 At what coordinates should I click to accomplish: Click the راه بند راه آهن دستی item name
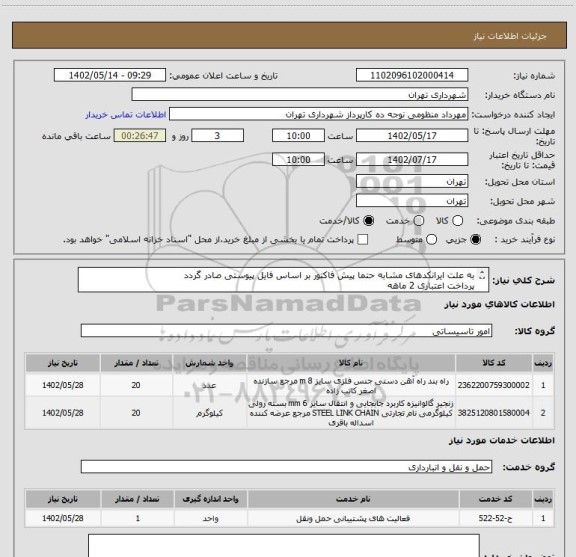(x=350, y=386)
